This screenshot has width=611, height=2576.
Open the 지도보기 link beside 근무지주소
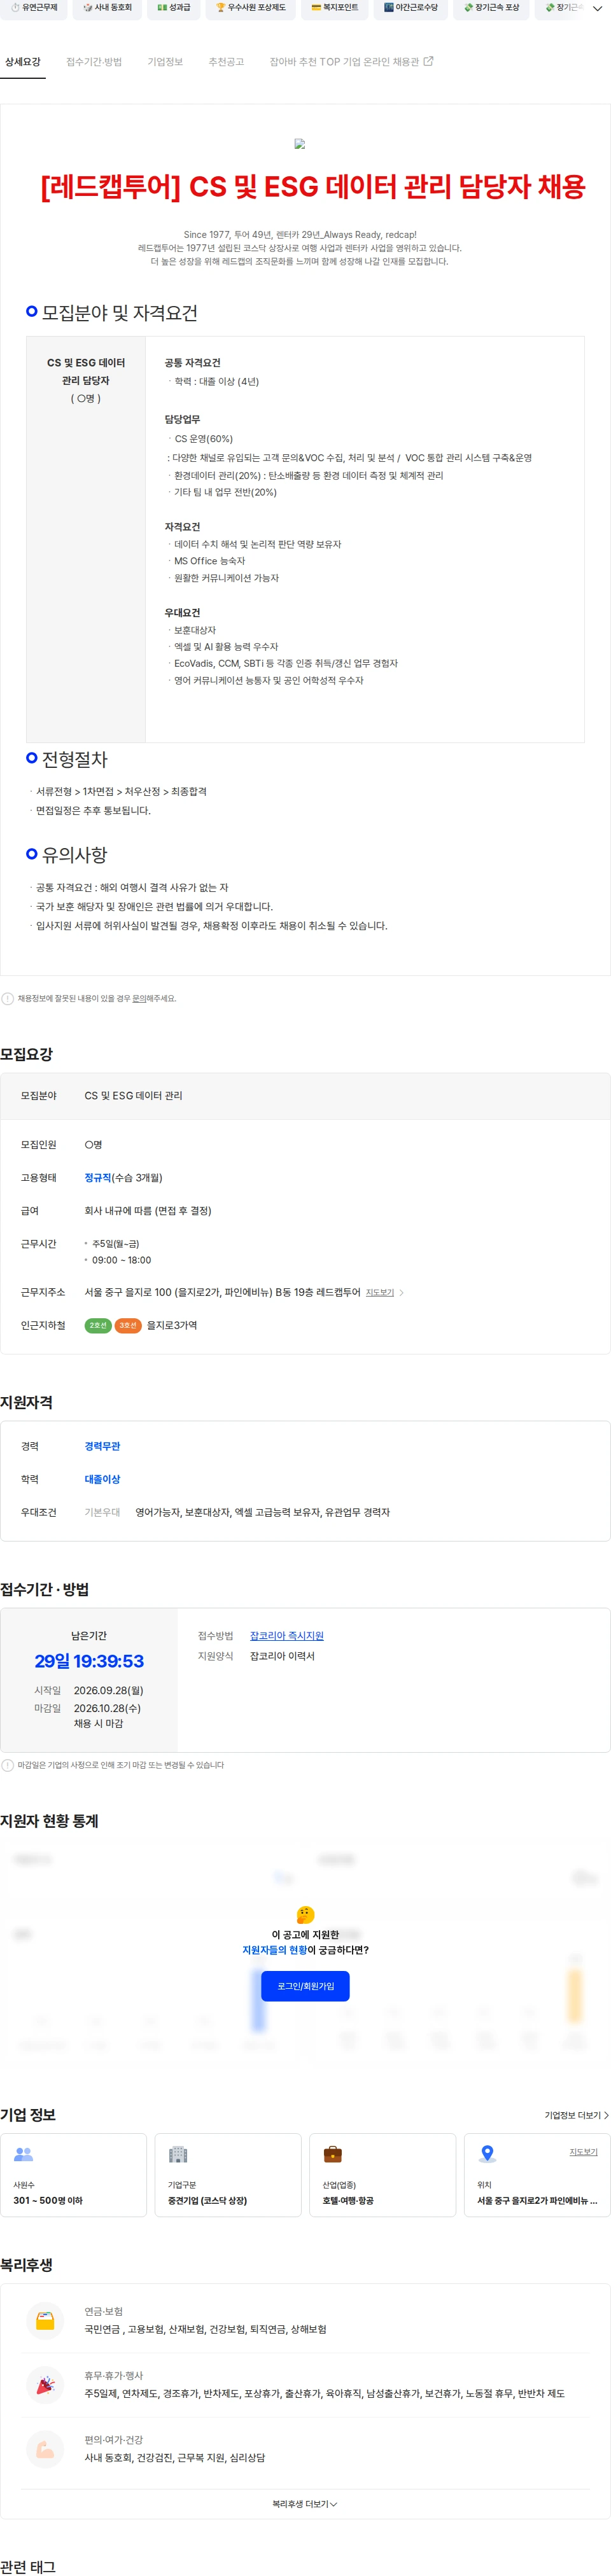(380, 1292)
